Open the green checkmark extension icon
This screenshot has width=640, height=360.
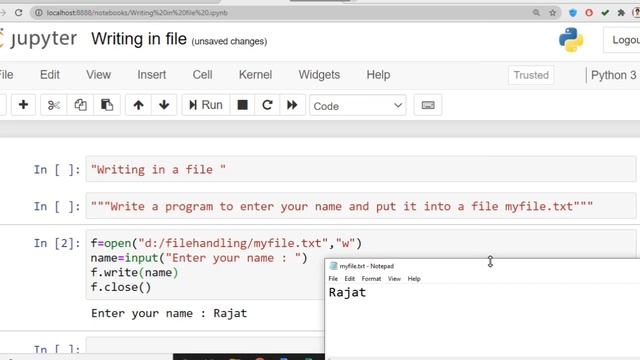tap(605, 13)
